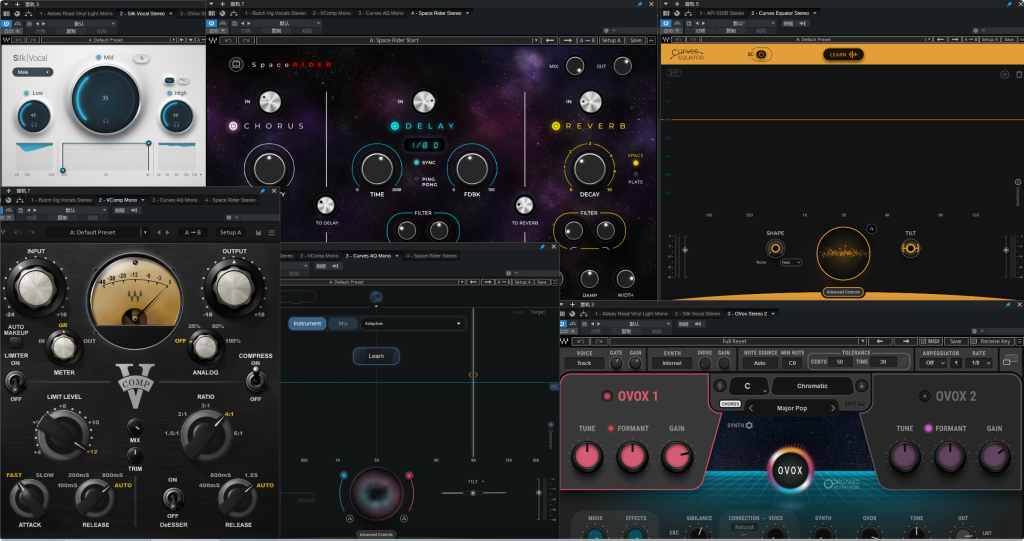The height and width of the screenshot is (541, 1024).
Task: Switch to the Instrument tab in Curves AQ
Action: pyautogui.click(x=307, y=323)
